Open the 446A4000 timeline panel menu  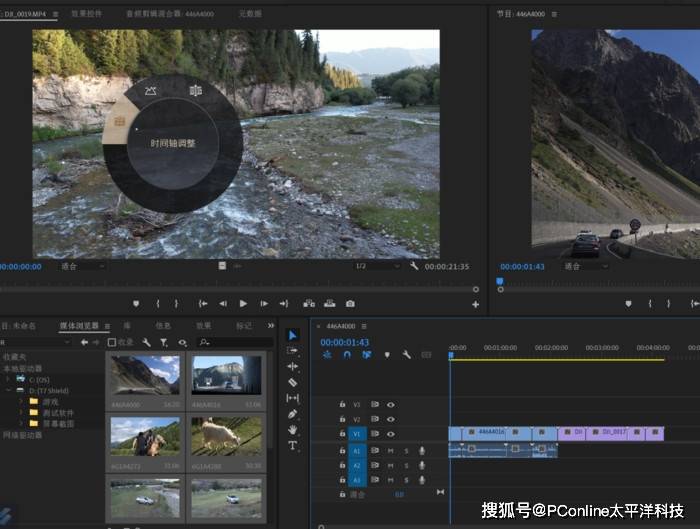(364, 326)
